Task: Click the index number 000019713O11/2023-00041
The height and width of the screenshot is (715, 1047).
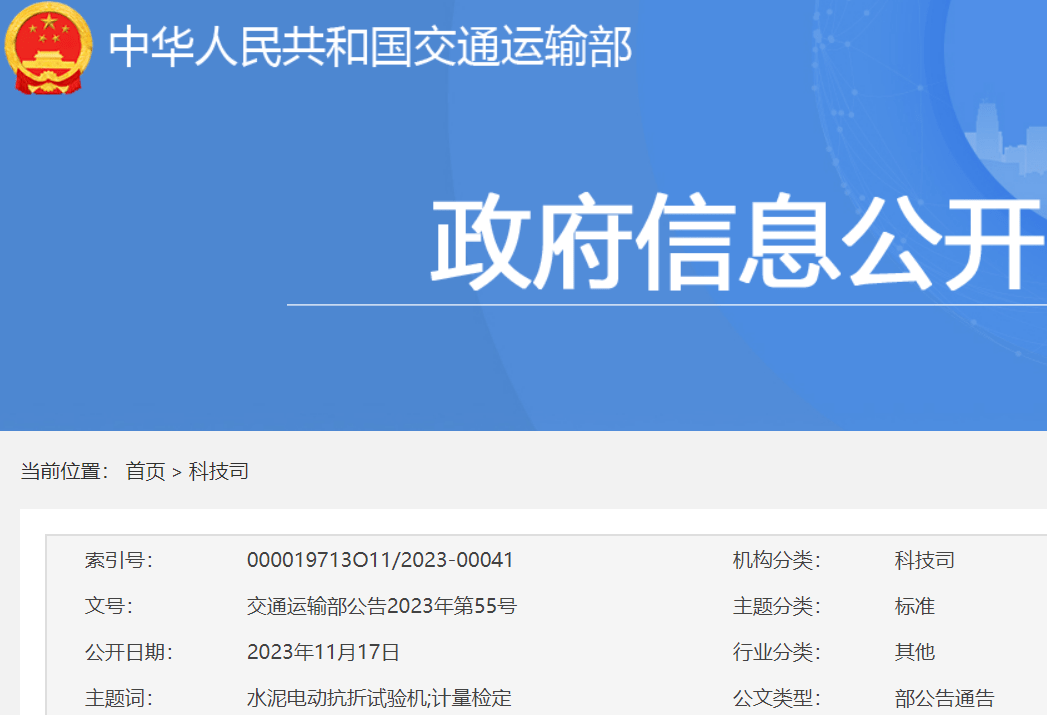Action: tap(381, 561)
